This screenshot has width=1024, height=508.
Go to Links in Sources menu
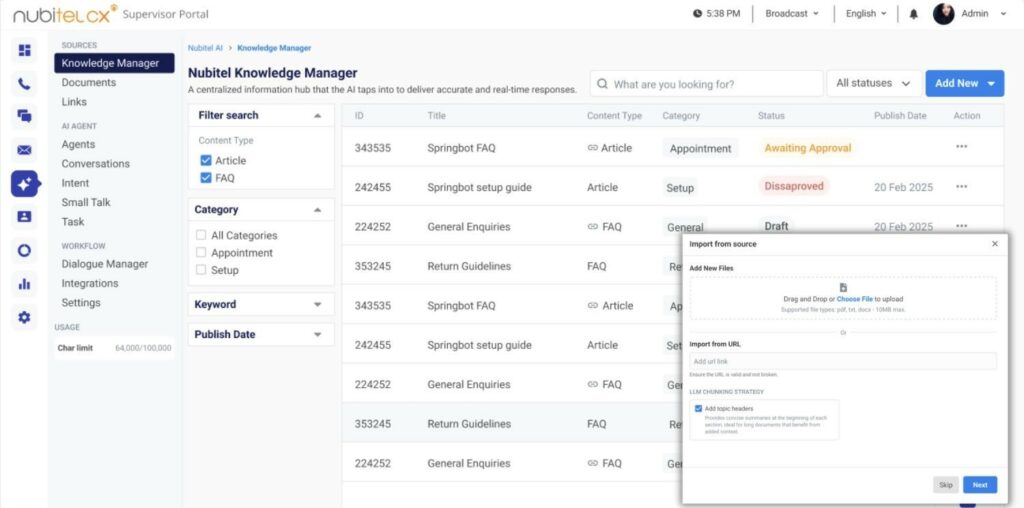[x=74, y=102]
